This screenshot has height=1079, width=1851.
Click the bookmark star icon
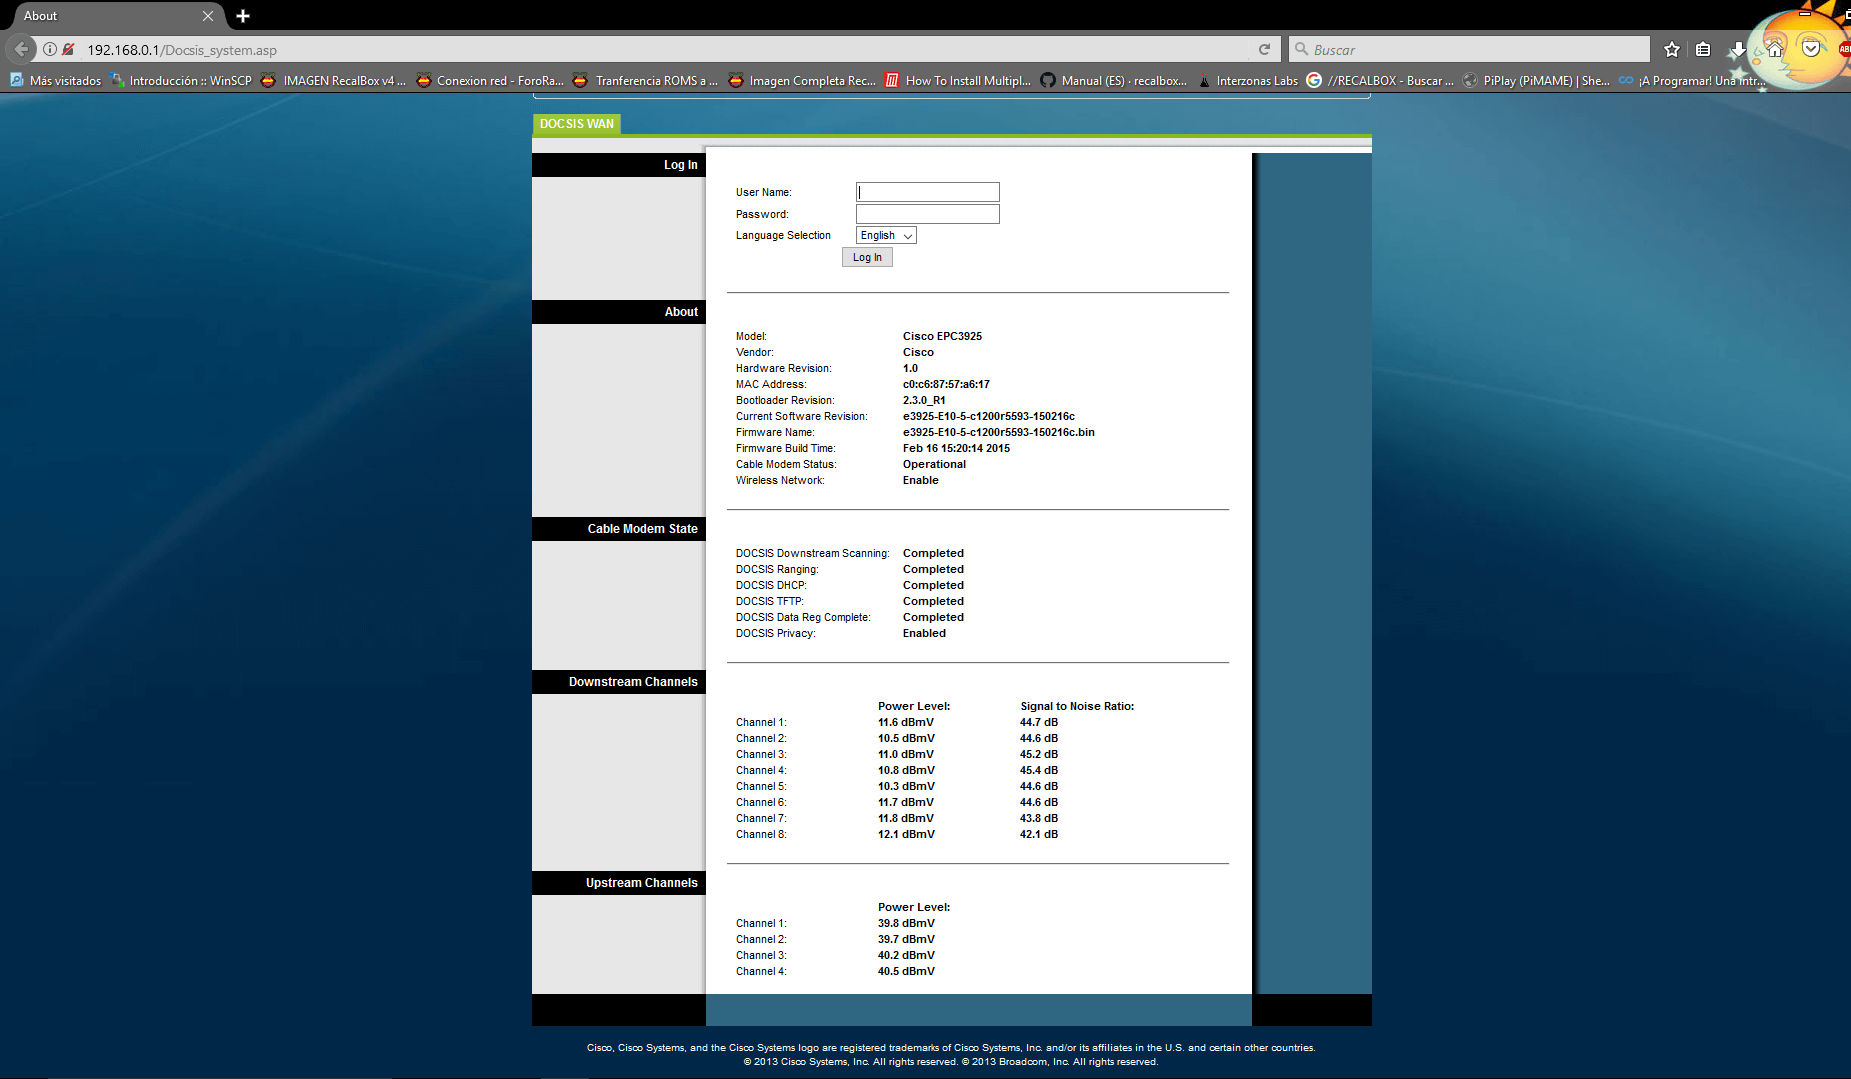1672,49
